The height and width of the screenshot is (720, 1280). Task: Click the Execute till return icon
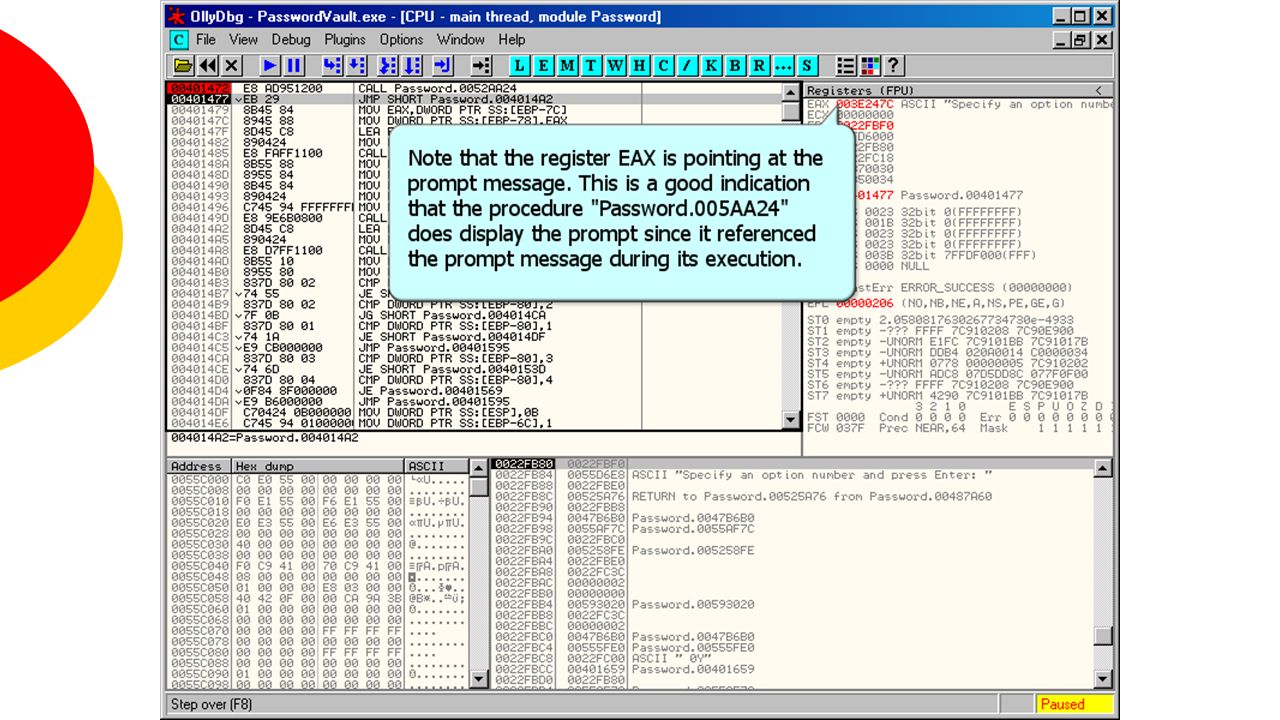click(443, 66)
